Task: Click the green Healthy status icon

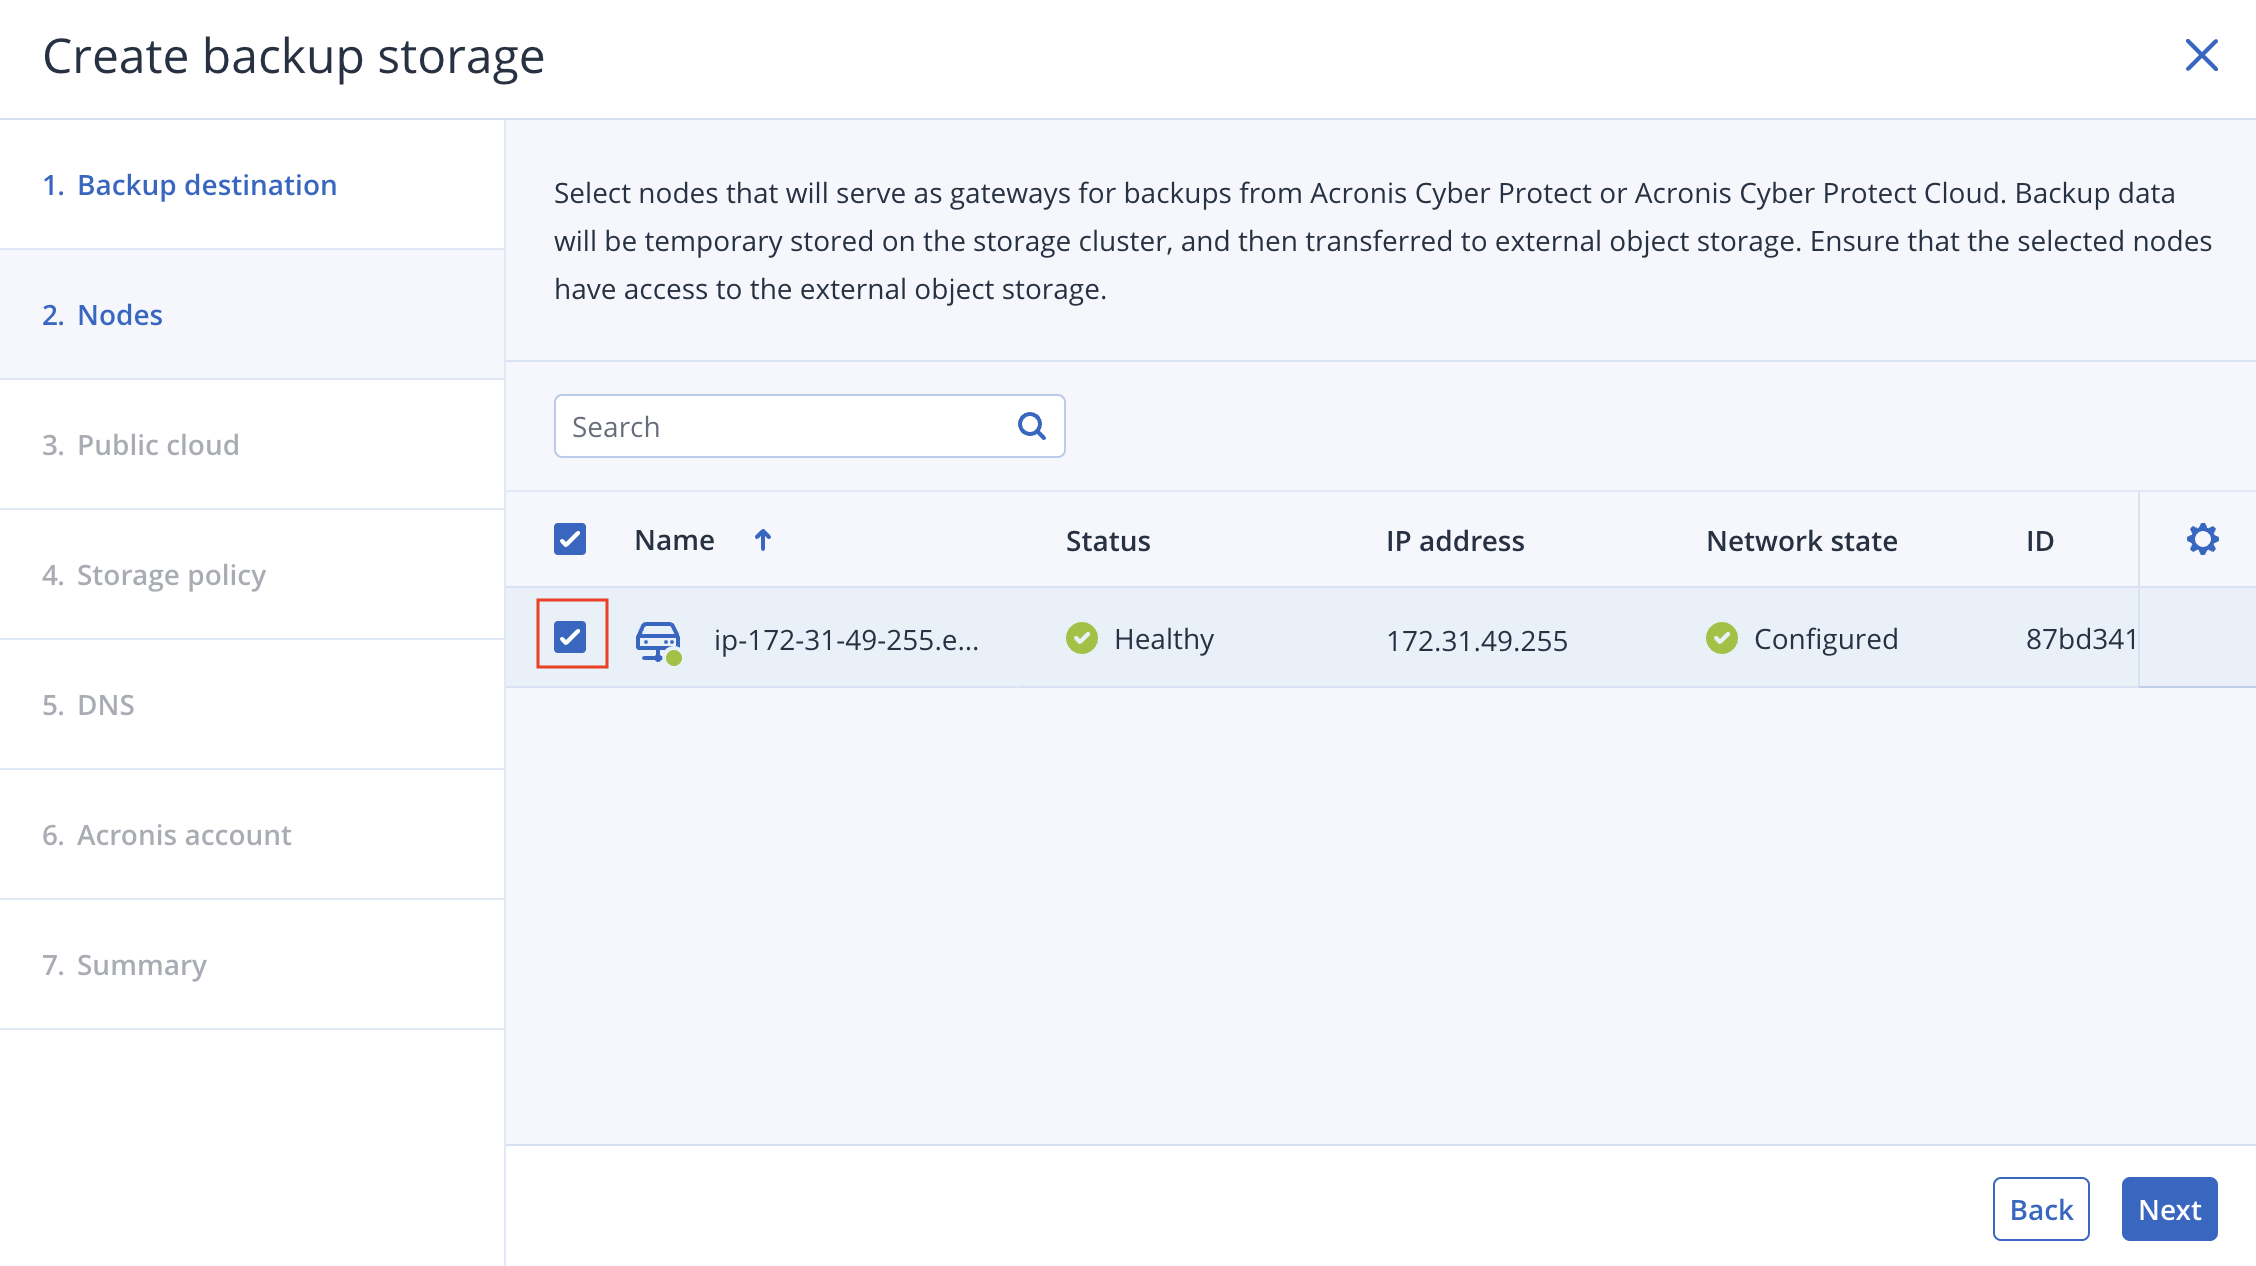Action: pos(1081,638)
